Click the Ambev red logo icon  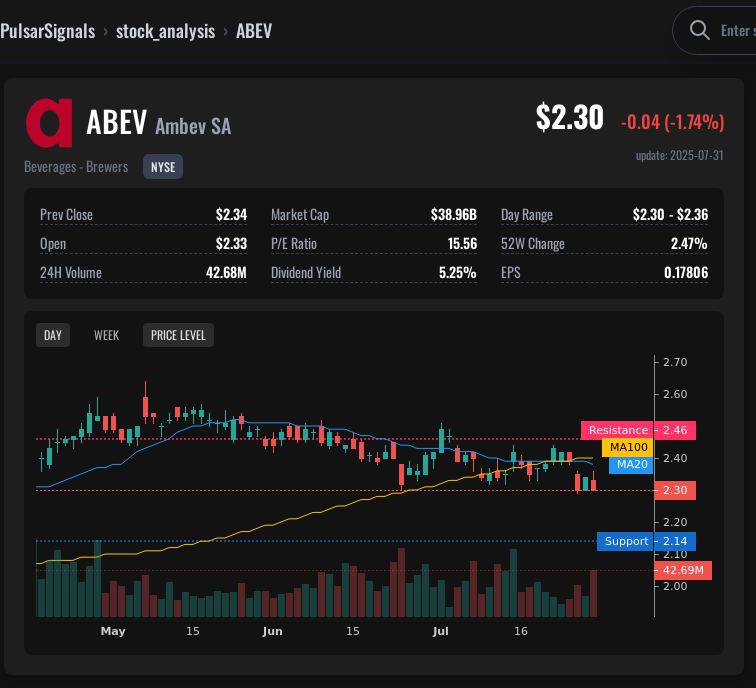click(49, 123)
